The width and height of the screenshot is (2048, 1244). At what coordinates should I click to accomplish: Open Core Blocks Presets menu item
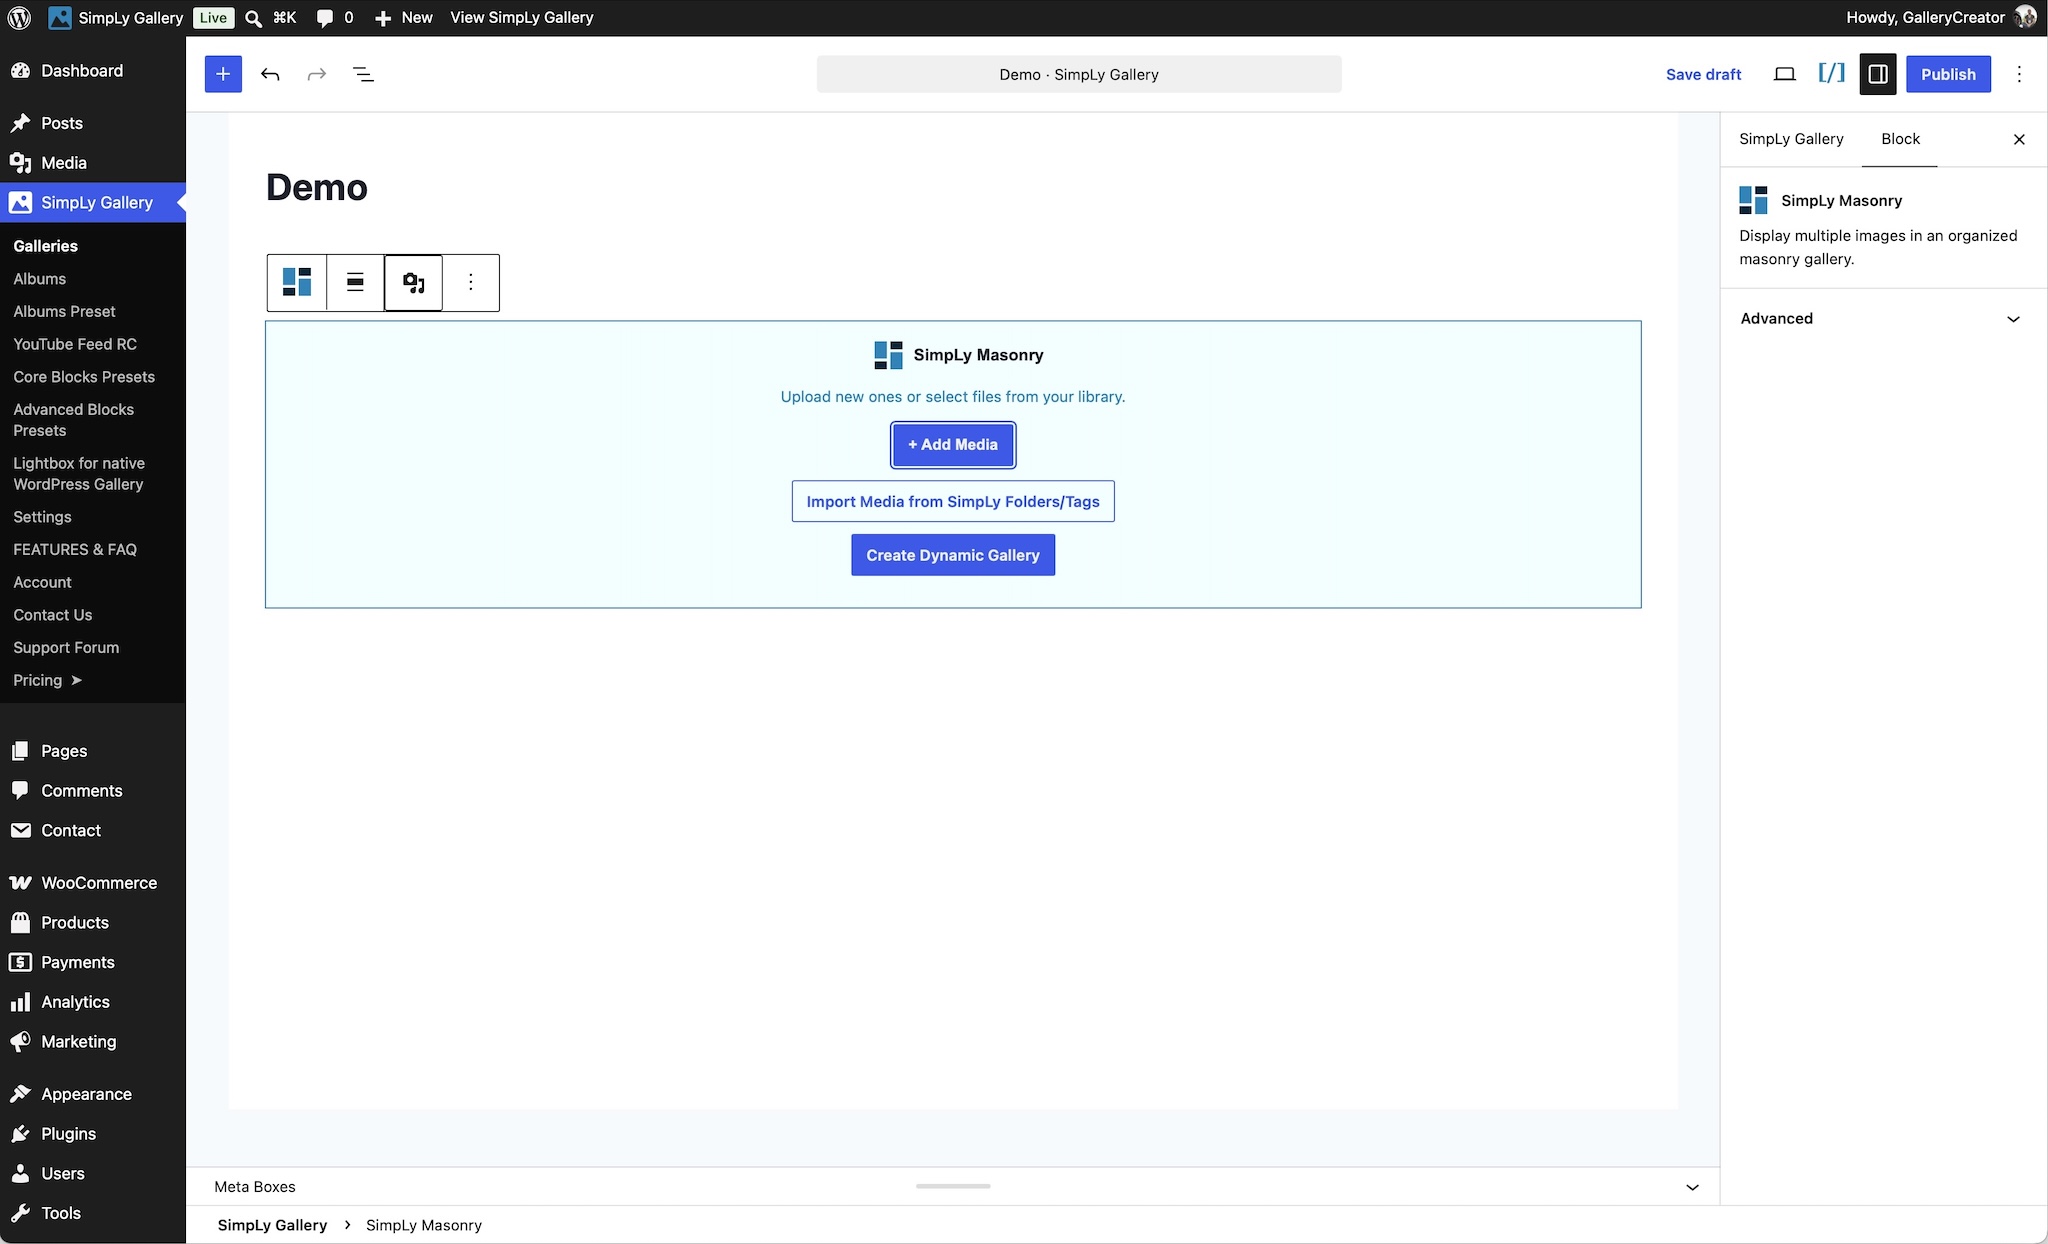point(84,377)
